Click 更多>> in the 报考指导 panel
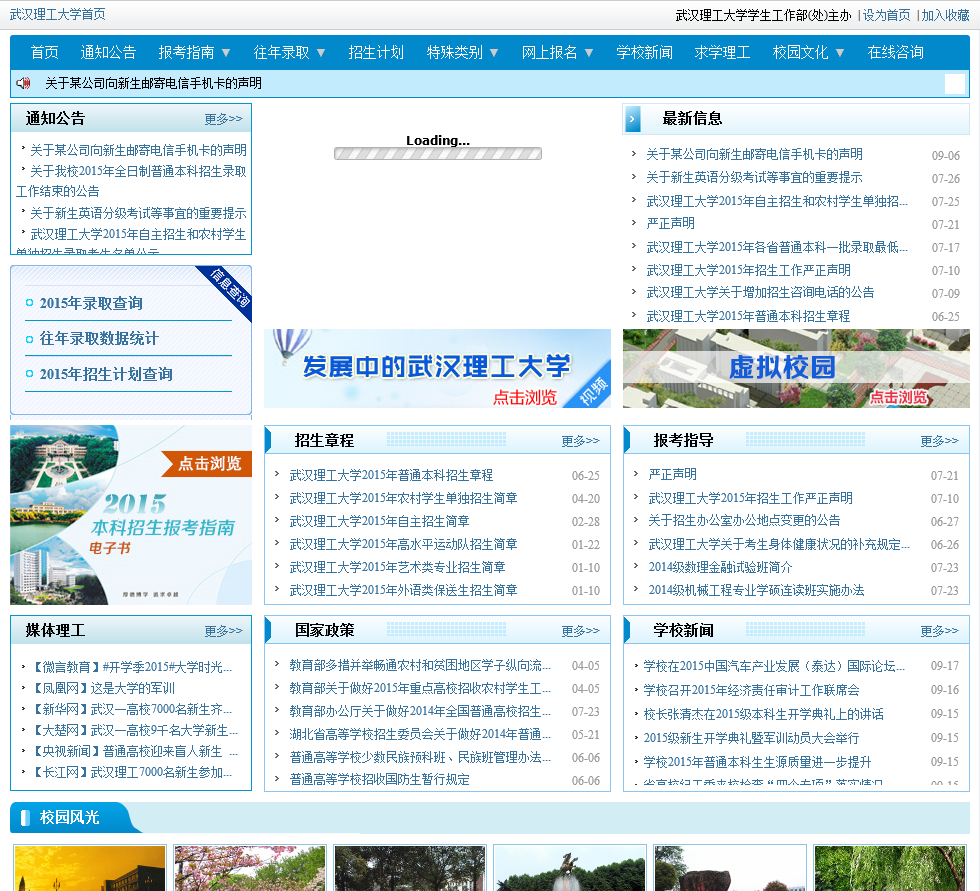Viewport: 980px width, 891px height. pos(939,441)
